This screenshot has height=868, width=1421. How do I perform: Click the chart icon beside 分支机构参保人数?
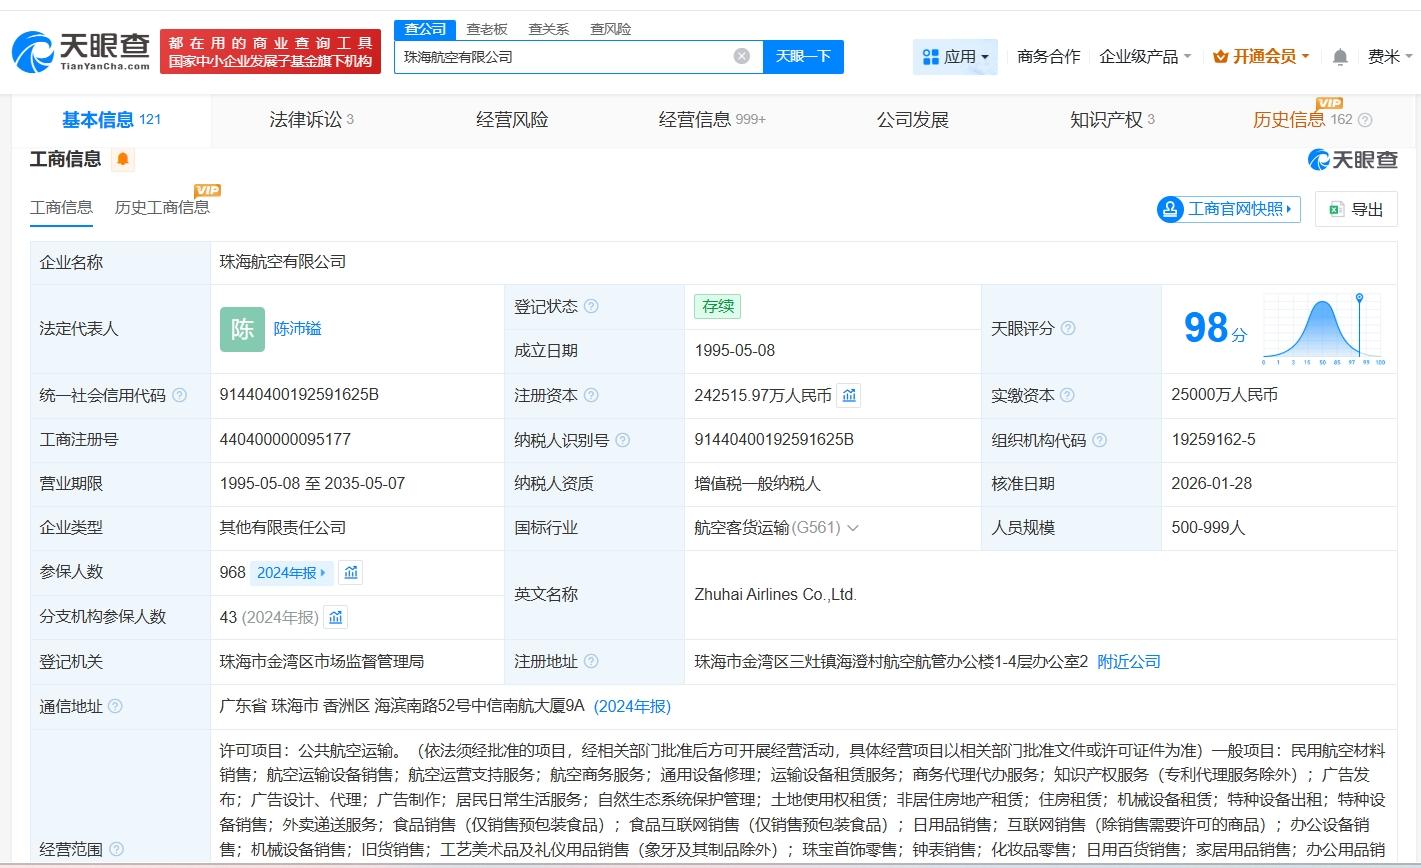point(336,617)
